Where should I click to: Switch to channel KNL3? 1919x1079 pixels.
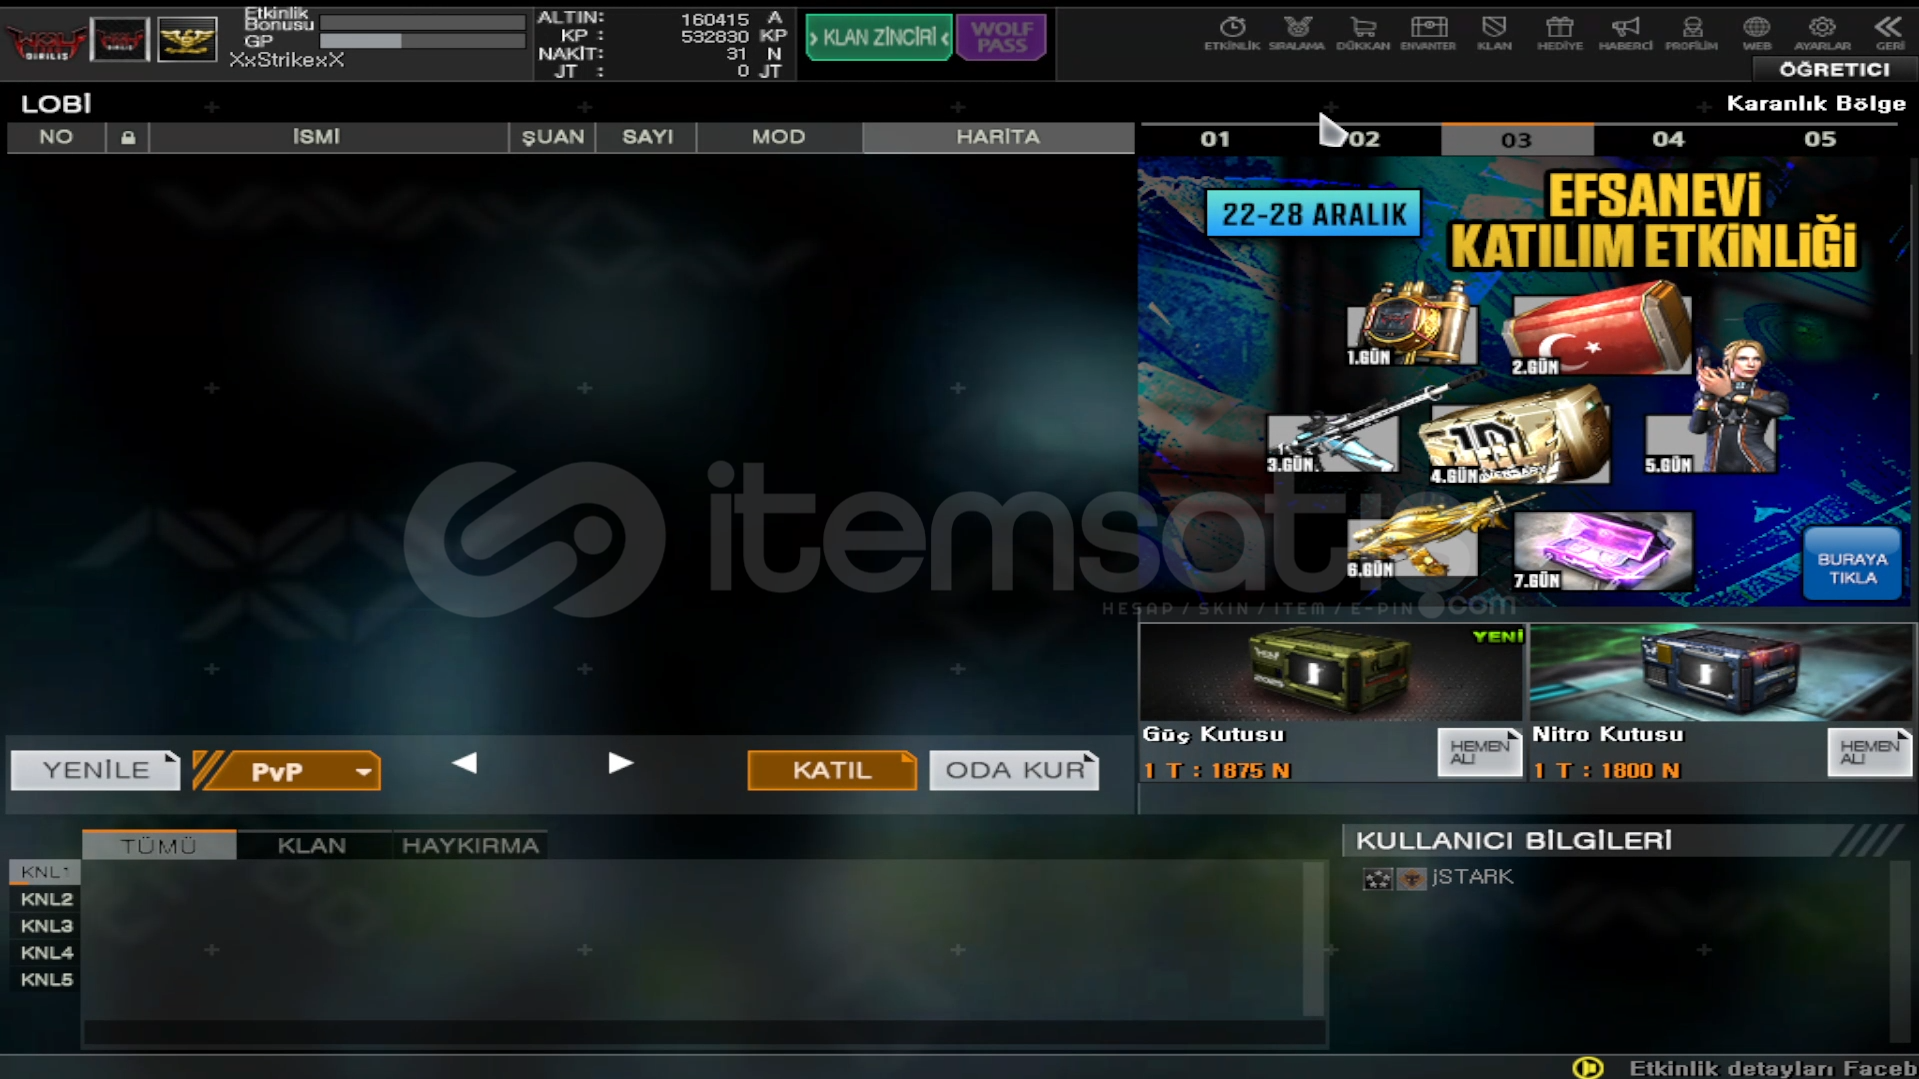[x=46, y=926]
